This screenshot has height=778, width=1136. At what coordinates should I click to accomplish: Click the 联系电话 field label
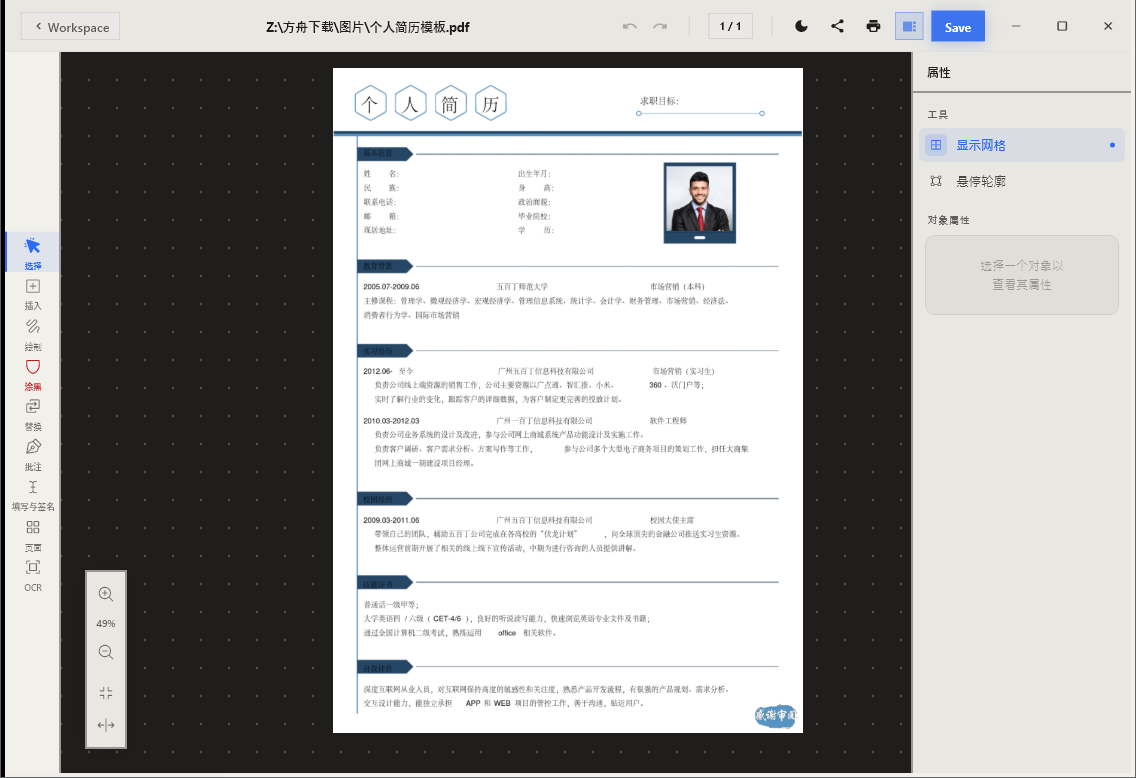pos(380,202)
